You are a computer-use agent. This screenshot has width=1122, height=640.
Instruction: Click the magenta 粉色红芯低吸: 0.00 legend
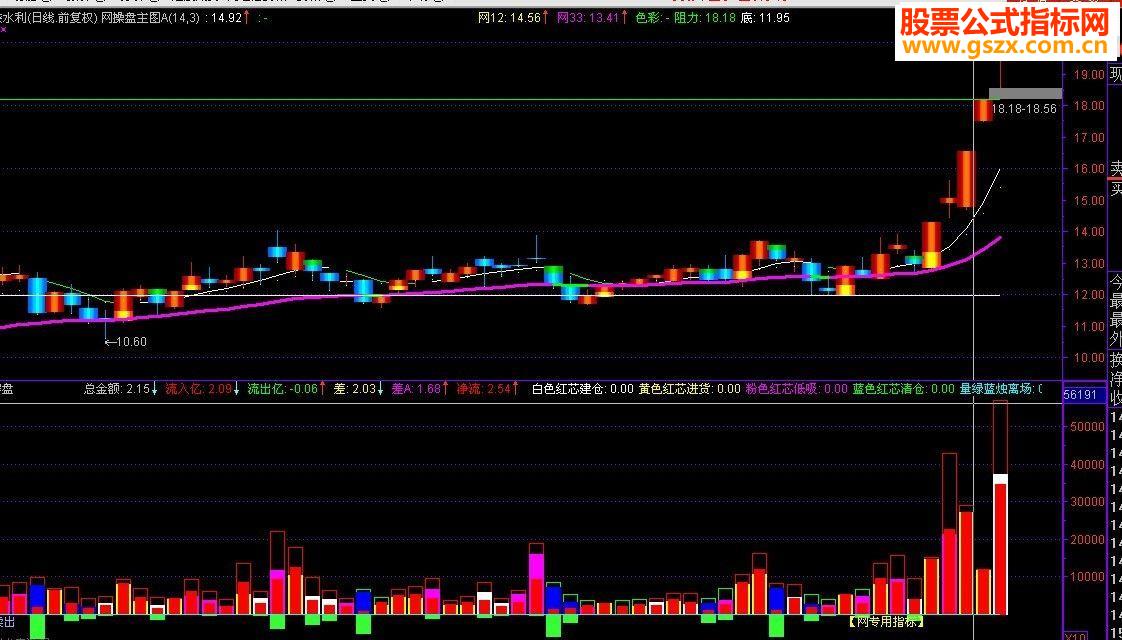click(x=796, y=389)
